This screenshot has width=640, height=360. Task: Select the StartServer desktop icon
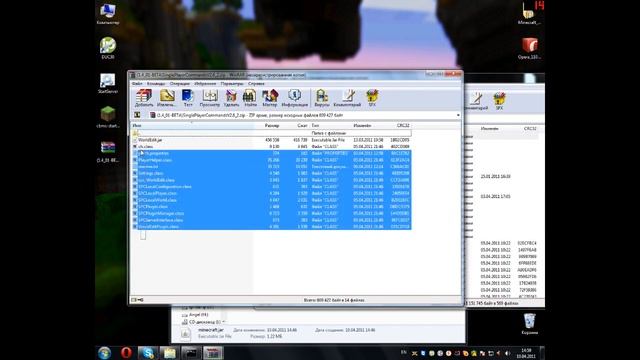click(108, 83)
